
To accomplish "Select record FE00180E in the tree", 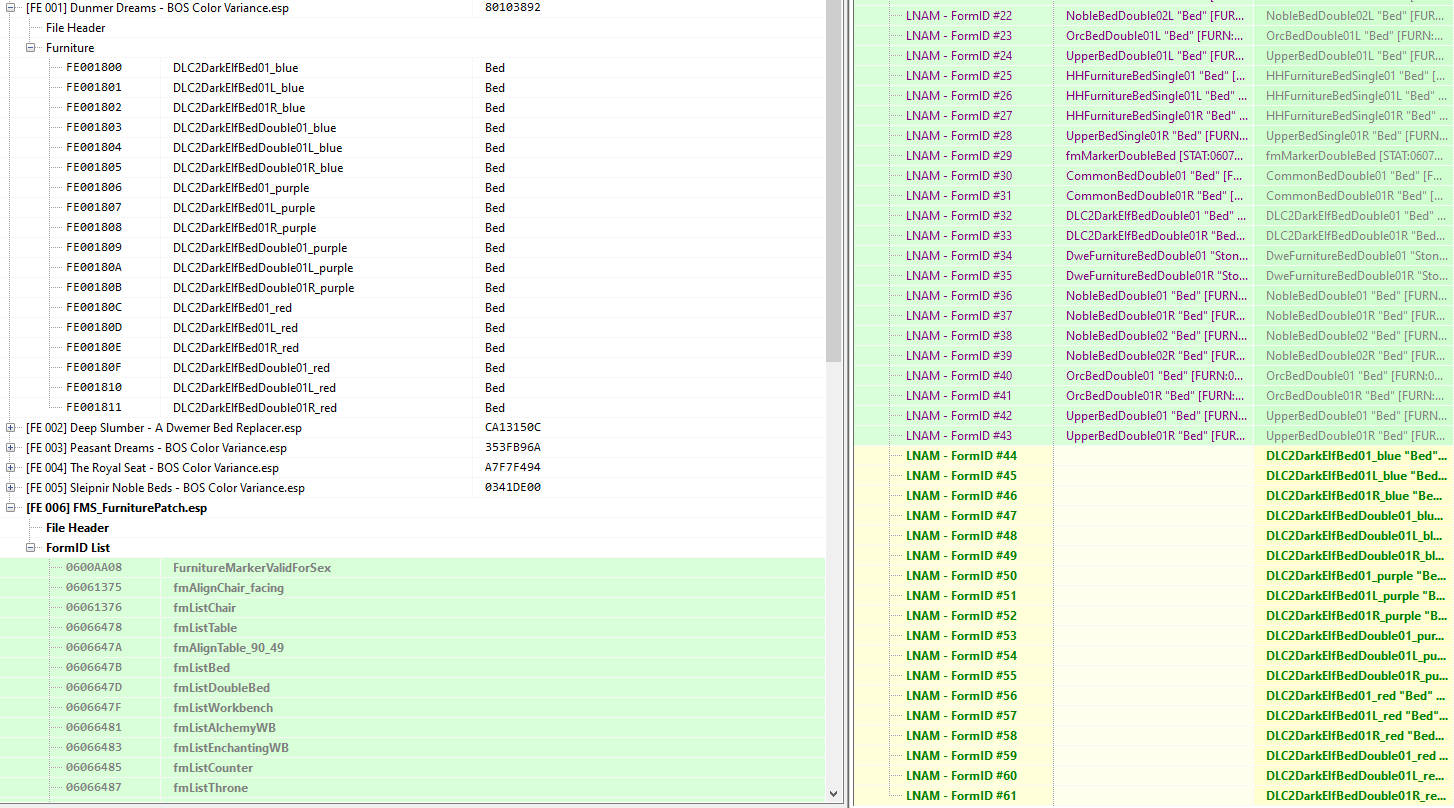I will [x=413, y=348].
